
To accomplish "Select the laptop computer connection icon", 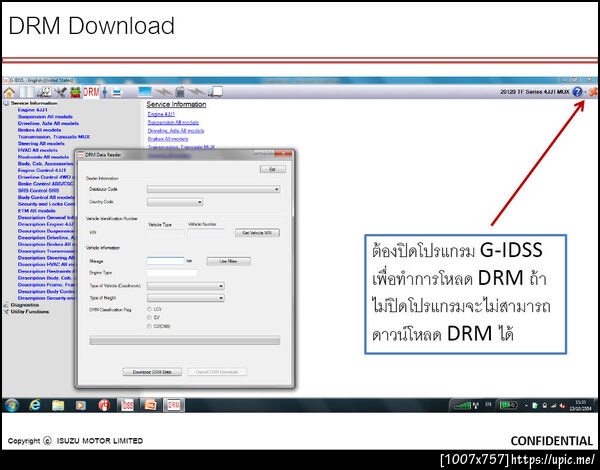I will [x=145, y=92].
